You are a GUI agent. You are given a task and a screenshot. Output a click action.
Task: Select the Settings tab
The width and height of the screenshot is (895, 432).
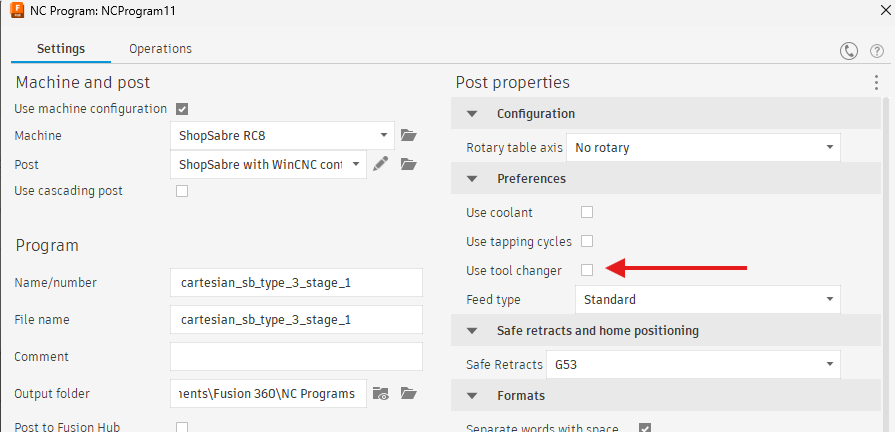(61, 49)
